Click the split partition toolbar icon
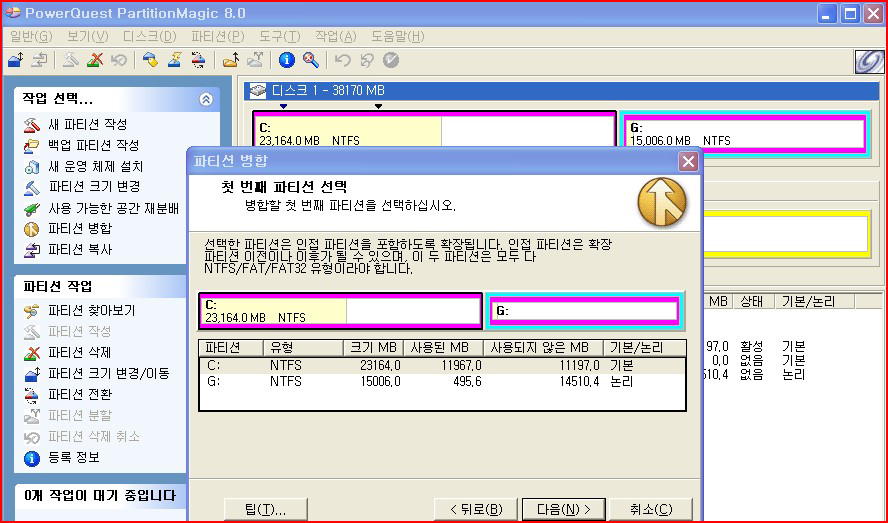This screenshot has height=523, width=888. point(255,59)
